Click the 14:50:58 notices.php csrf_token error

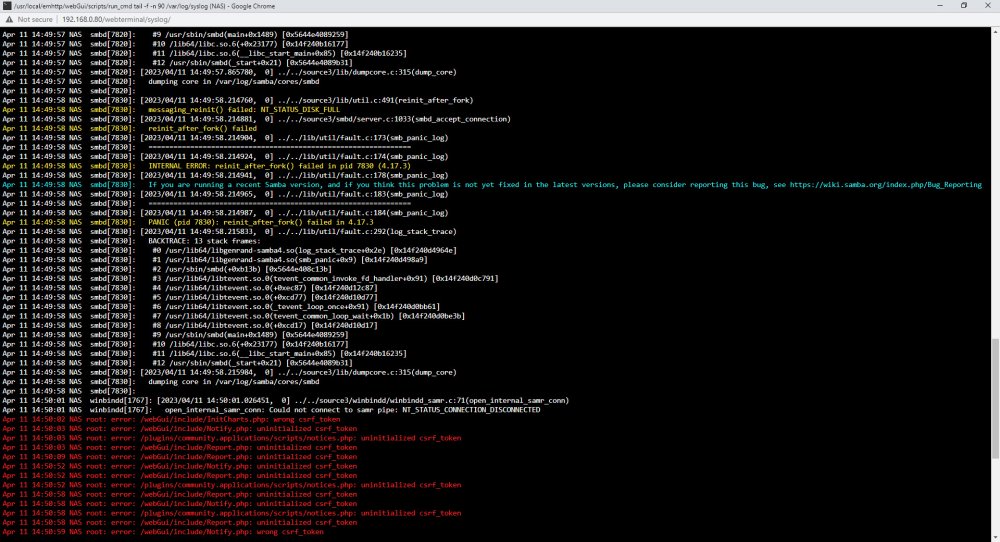tap(232, 513)
